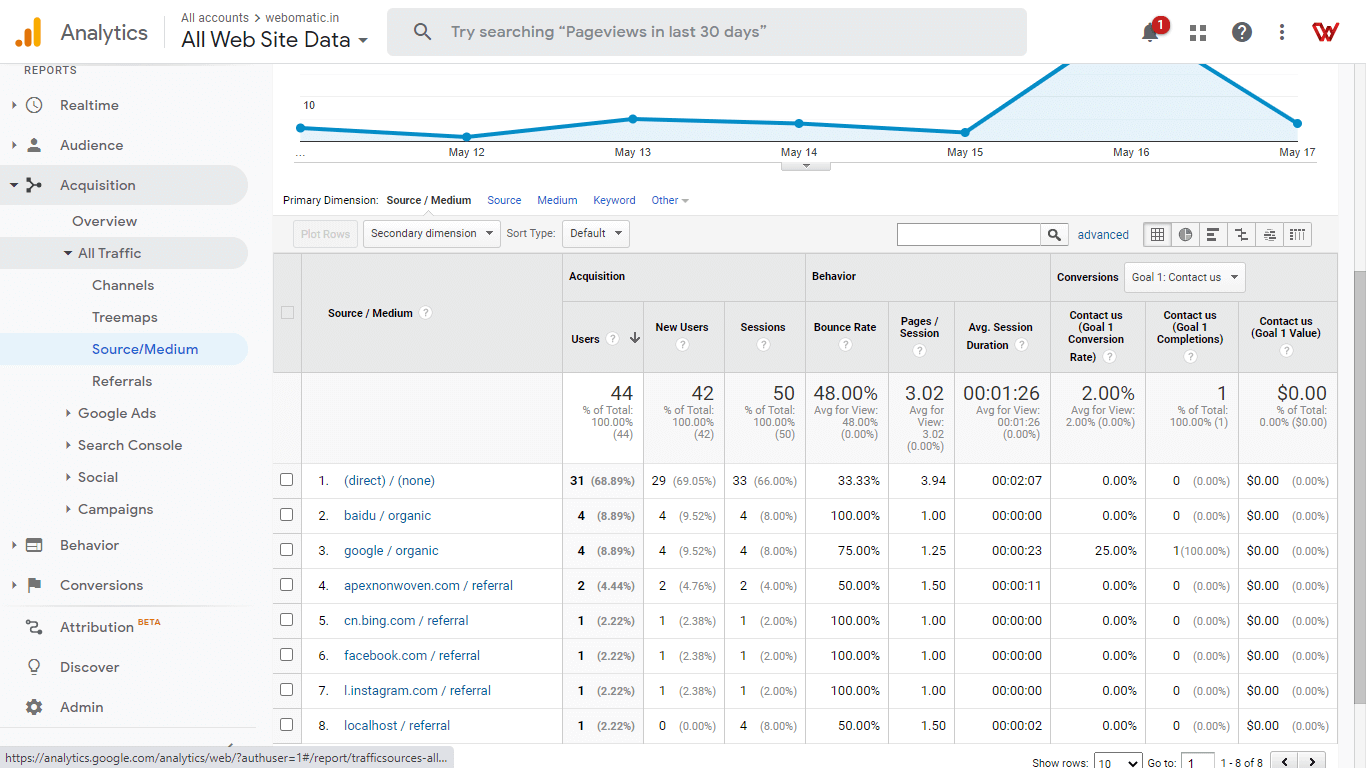Check the baidu / organic row checkbox
The height and width of the screenshot is (768, 1366).
287,515
